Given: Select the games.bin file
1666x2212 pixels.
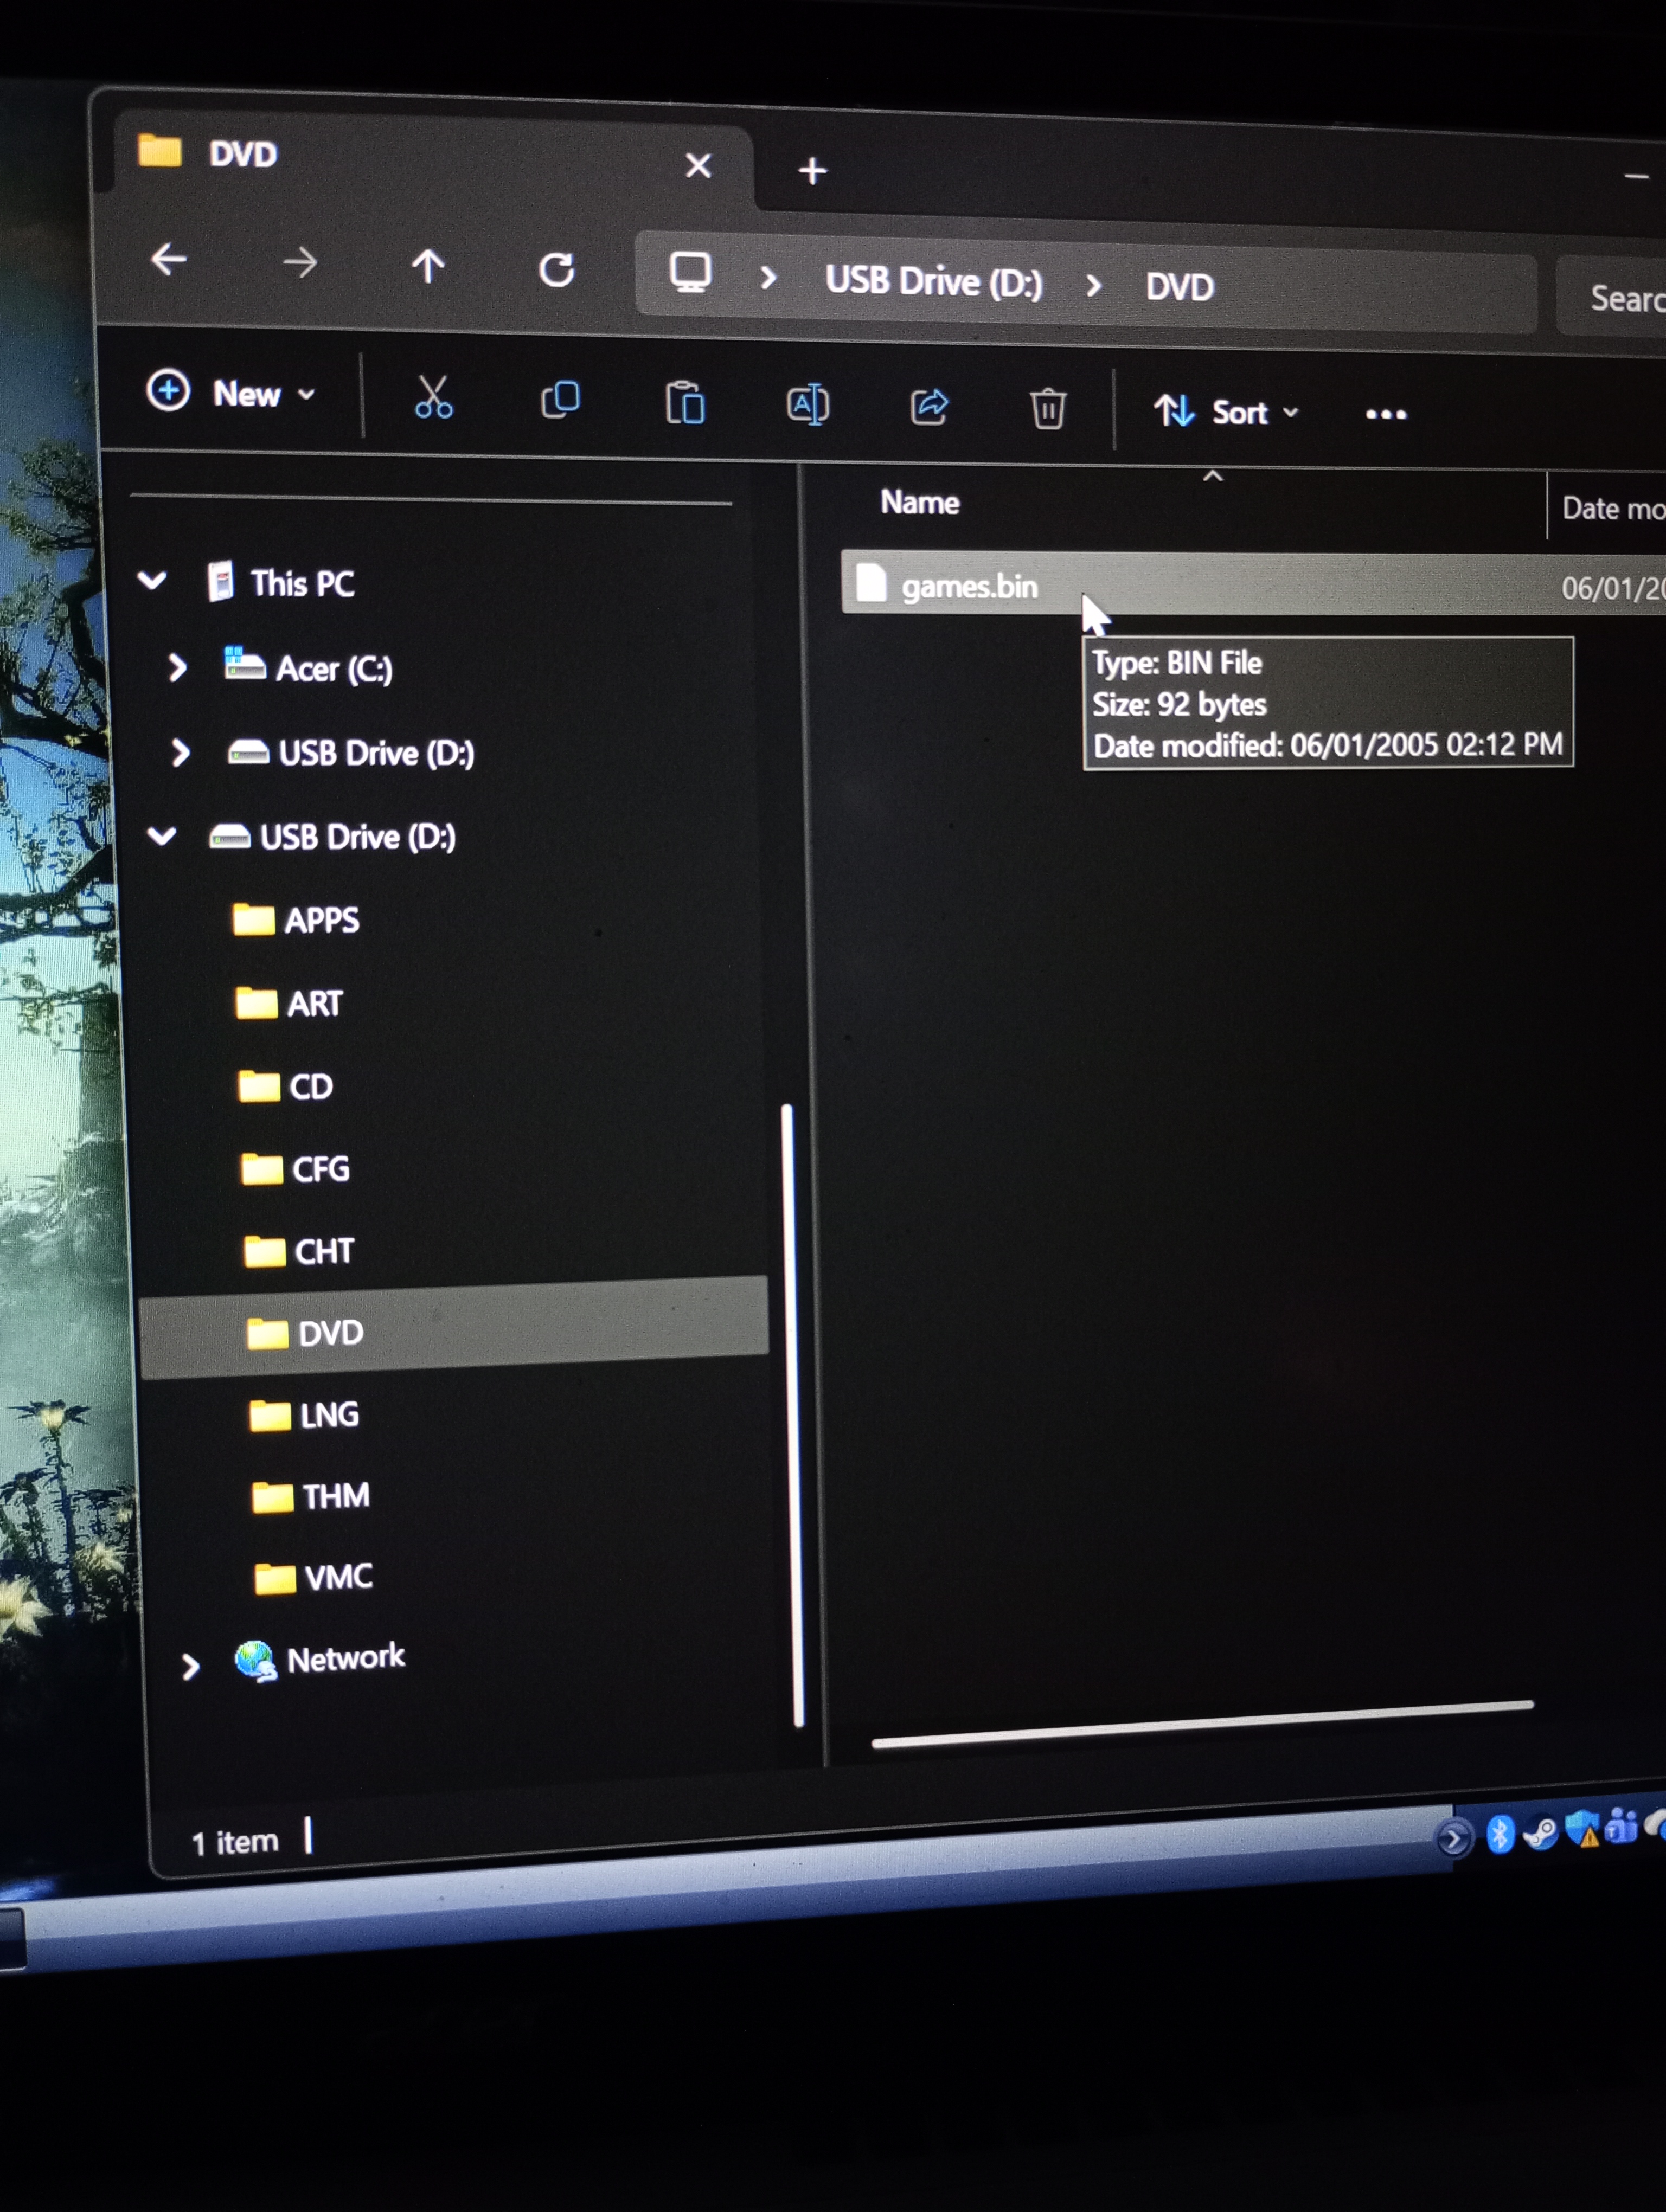Looking at the screenshot, I should coord(968,586).
